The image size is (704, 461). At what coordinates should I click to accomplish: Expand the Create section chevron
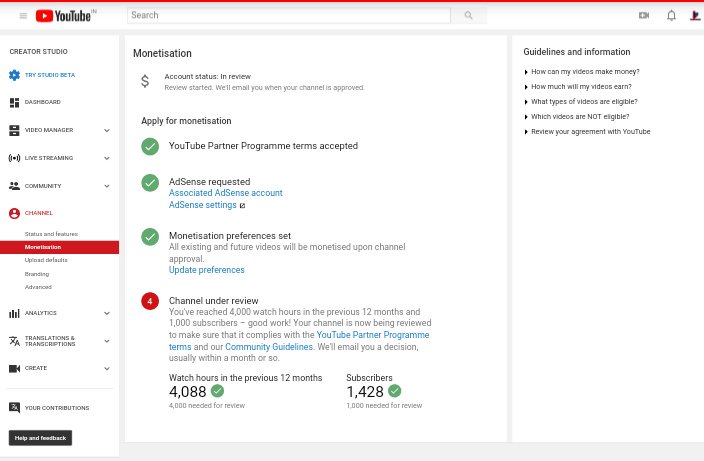tap(107, 369)
